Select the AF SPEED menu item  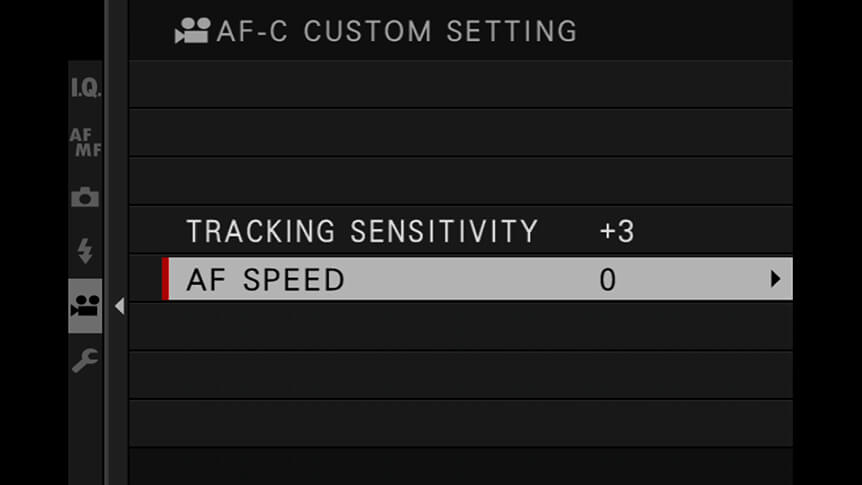[265, 279]
